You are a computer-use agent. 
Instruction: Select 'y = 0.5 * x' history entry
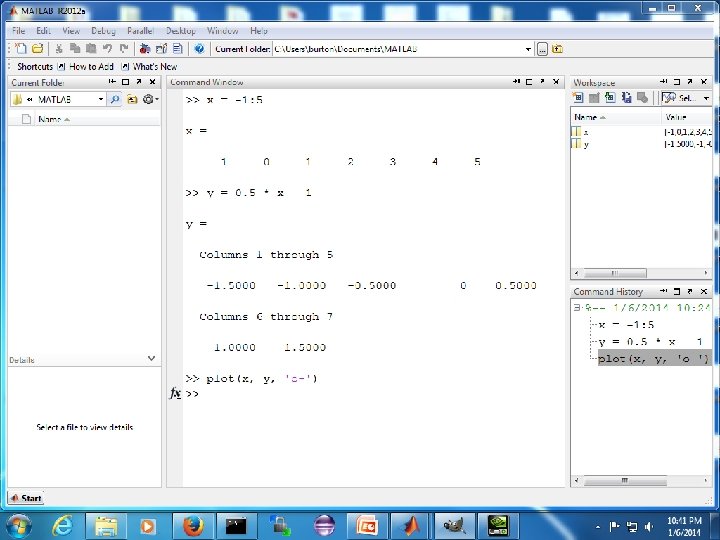tap(650, 342)
